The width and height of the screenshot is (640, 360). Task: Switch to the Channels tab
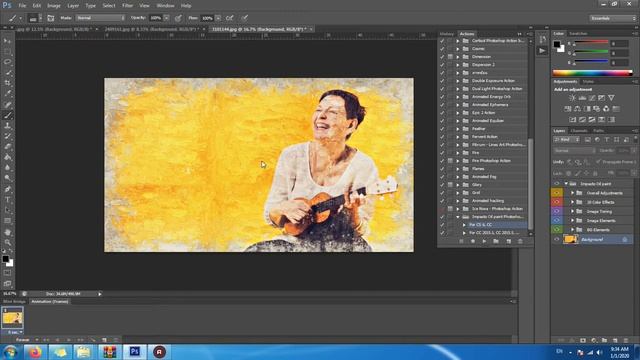[579, 131]
